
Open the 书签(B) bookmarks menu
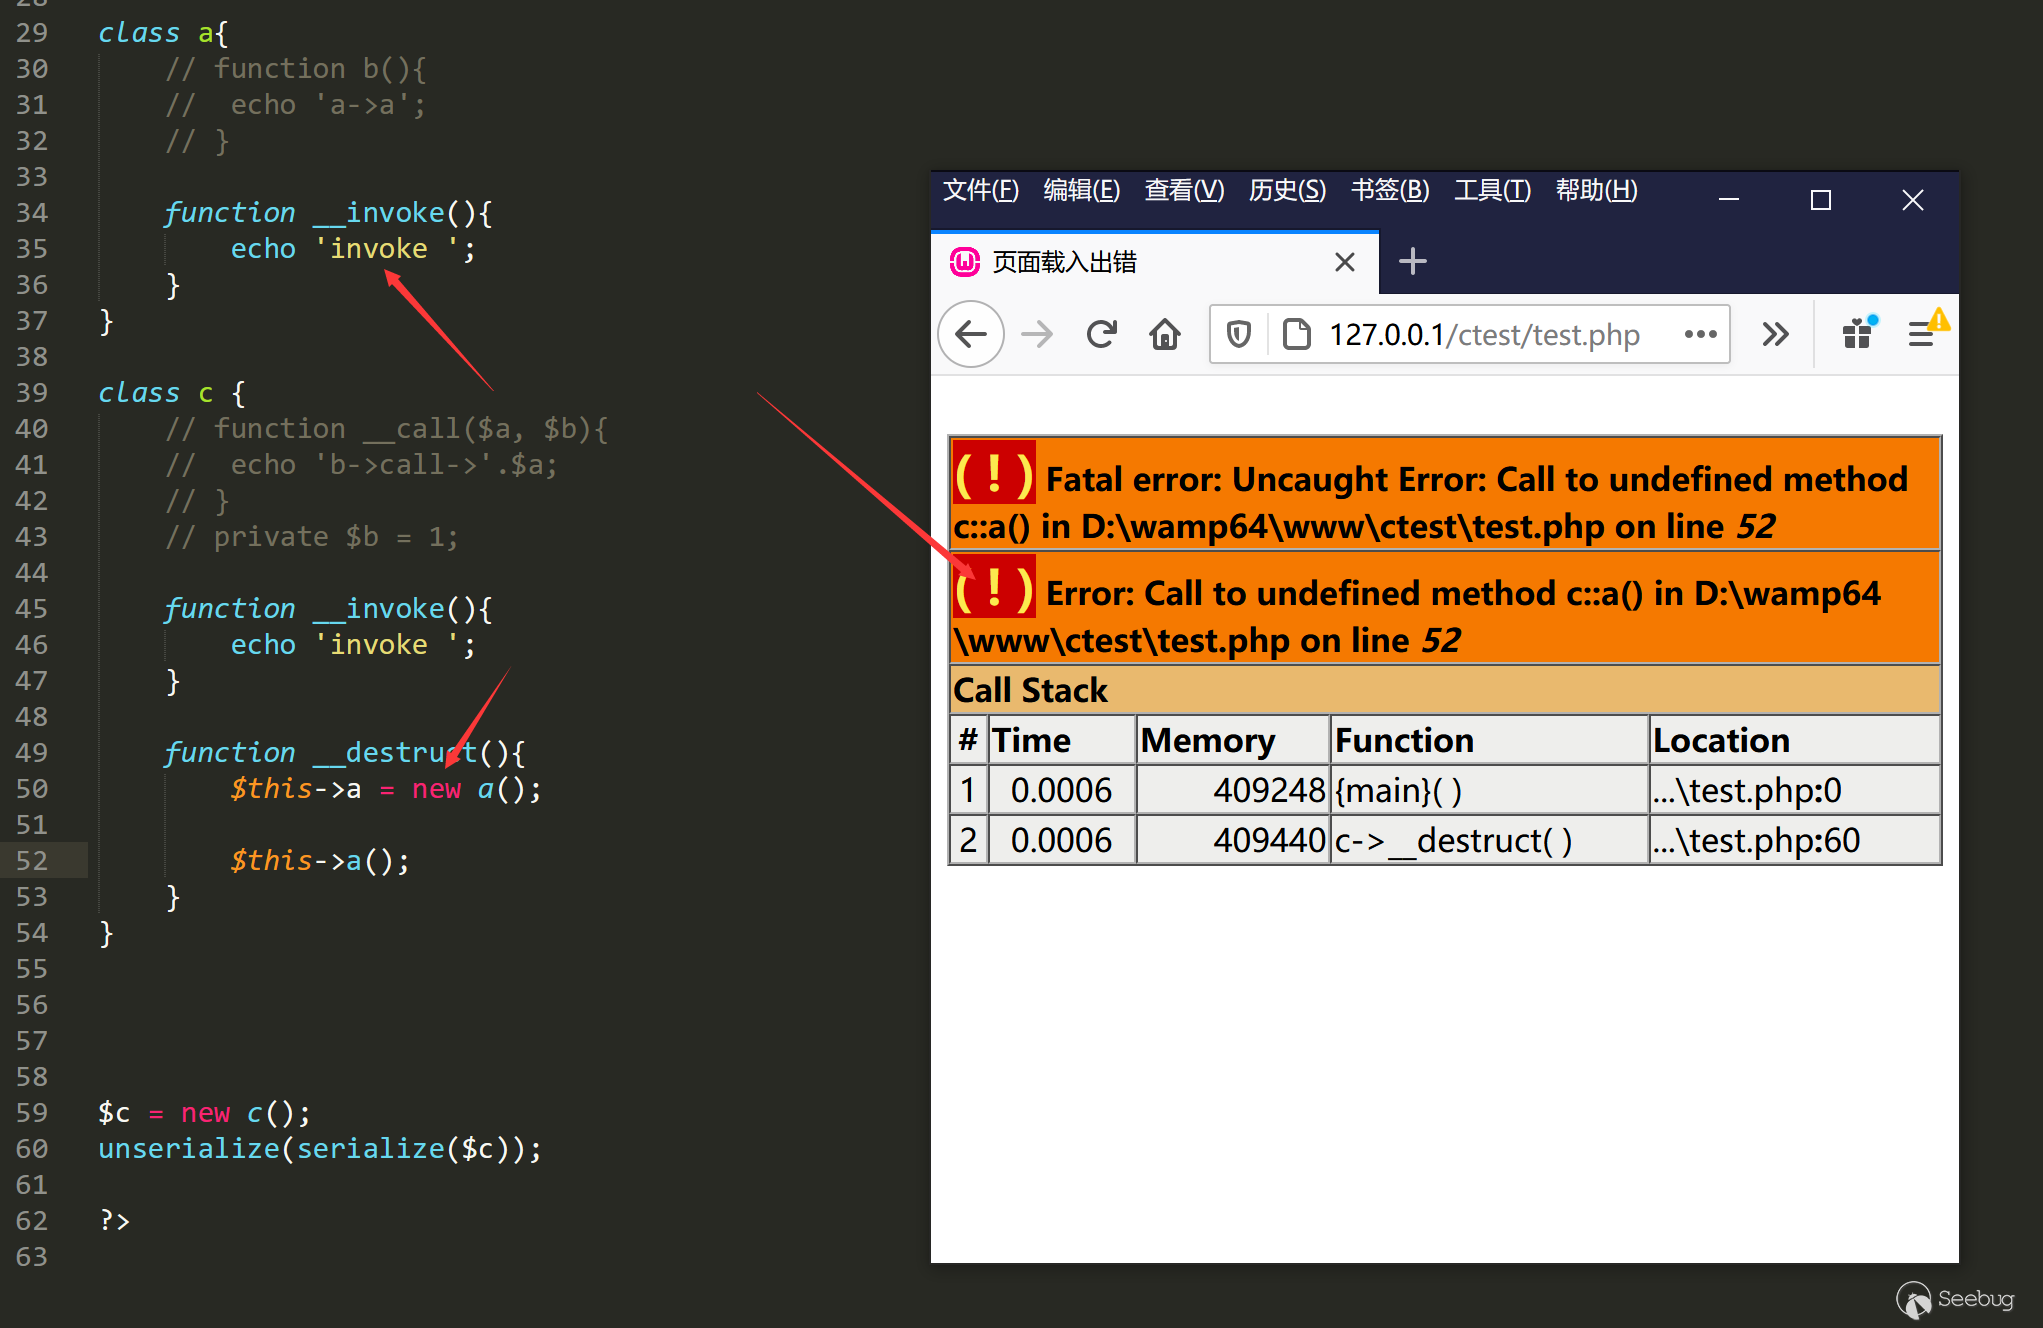tap(1390, 190)
